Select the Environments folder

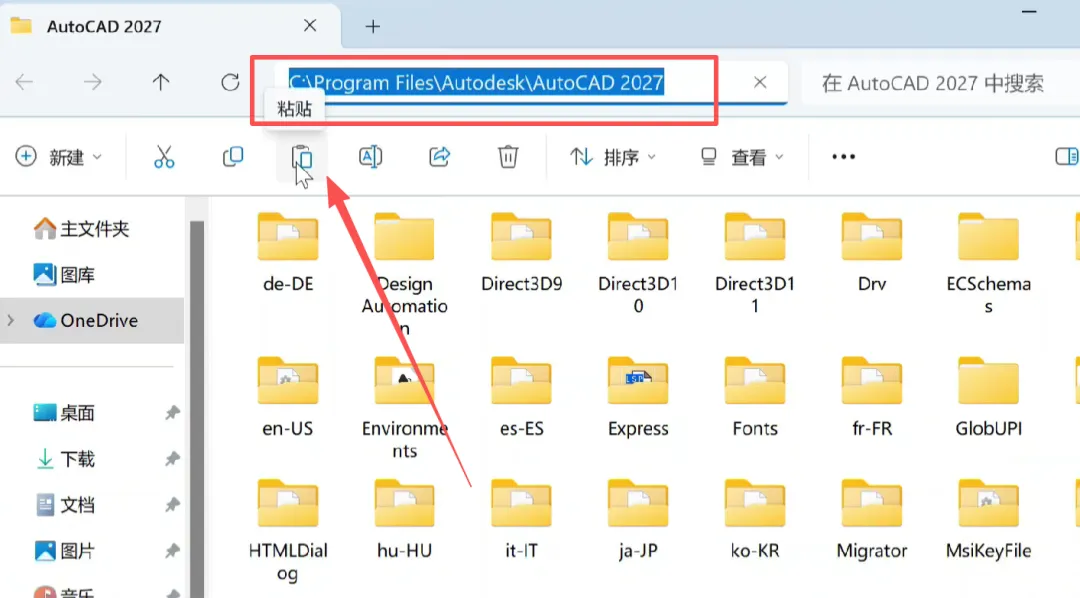(405, 408)
